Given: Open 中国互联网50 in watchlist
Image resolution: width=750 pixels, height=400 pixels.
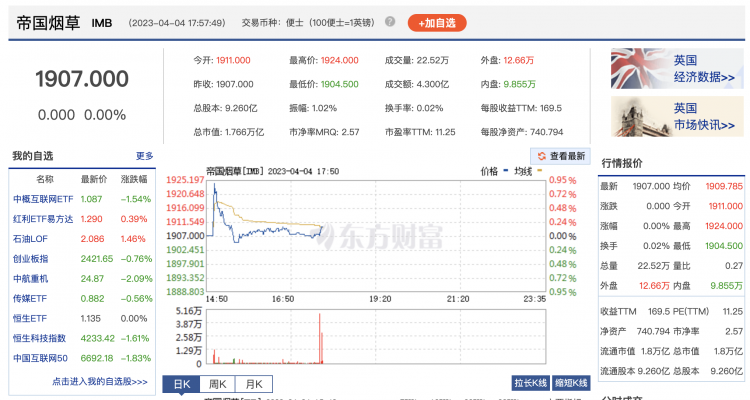Looking at the screenshot, I should [x=40, y=358].
